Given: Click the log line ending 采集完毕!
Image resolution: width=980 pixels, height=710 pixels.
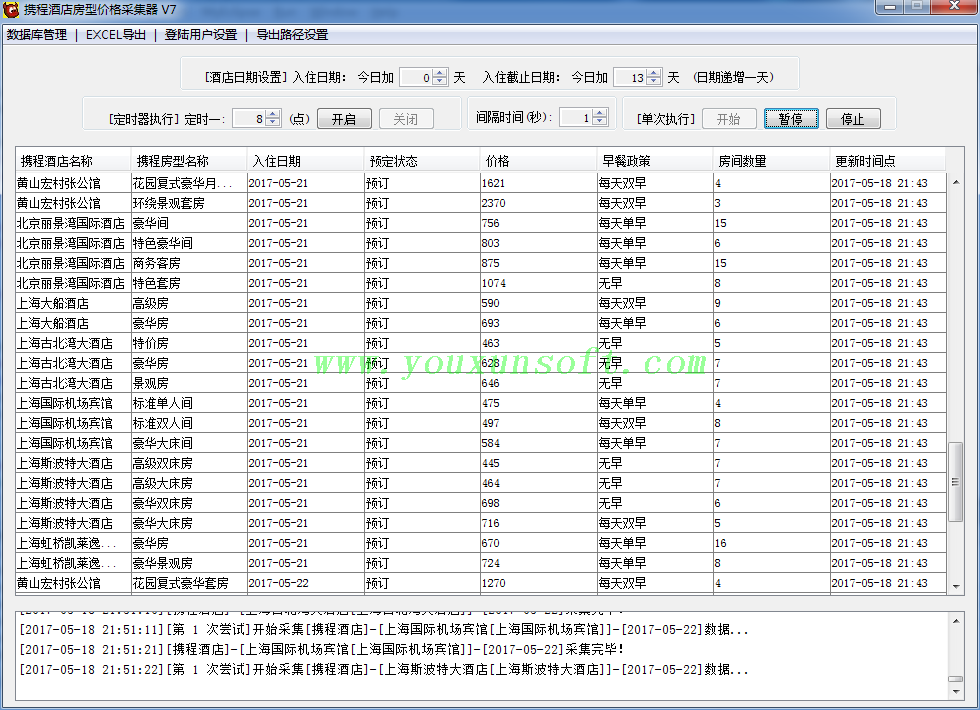Looking at the screenshot, I should [322, 649].
